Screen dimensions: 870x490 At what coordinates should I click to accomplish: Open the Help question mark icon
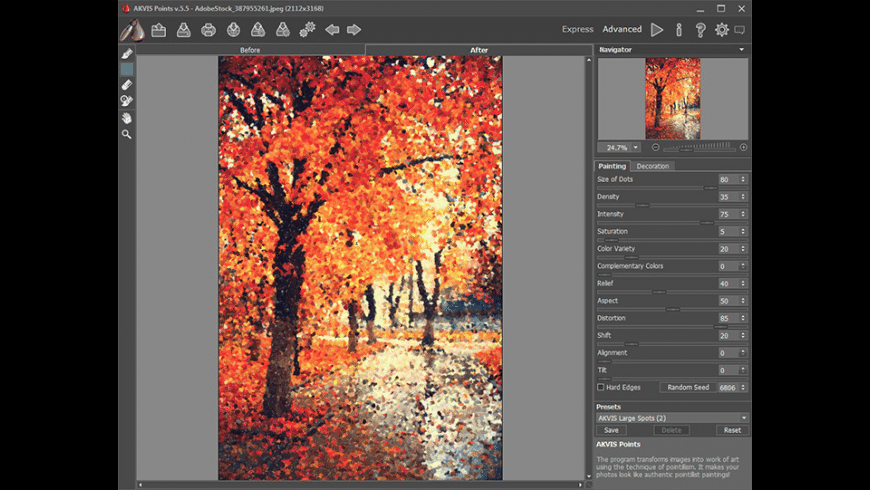pos(700,29)
